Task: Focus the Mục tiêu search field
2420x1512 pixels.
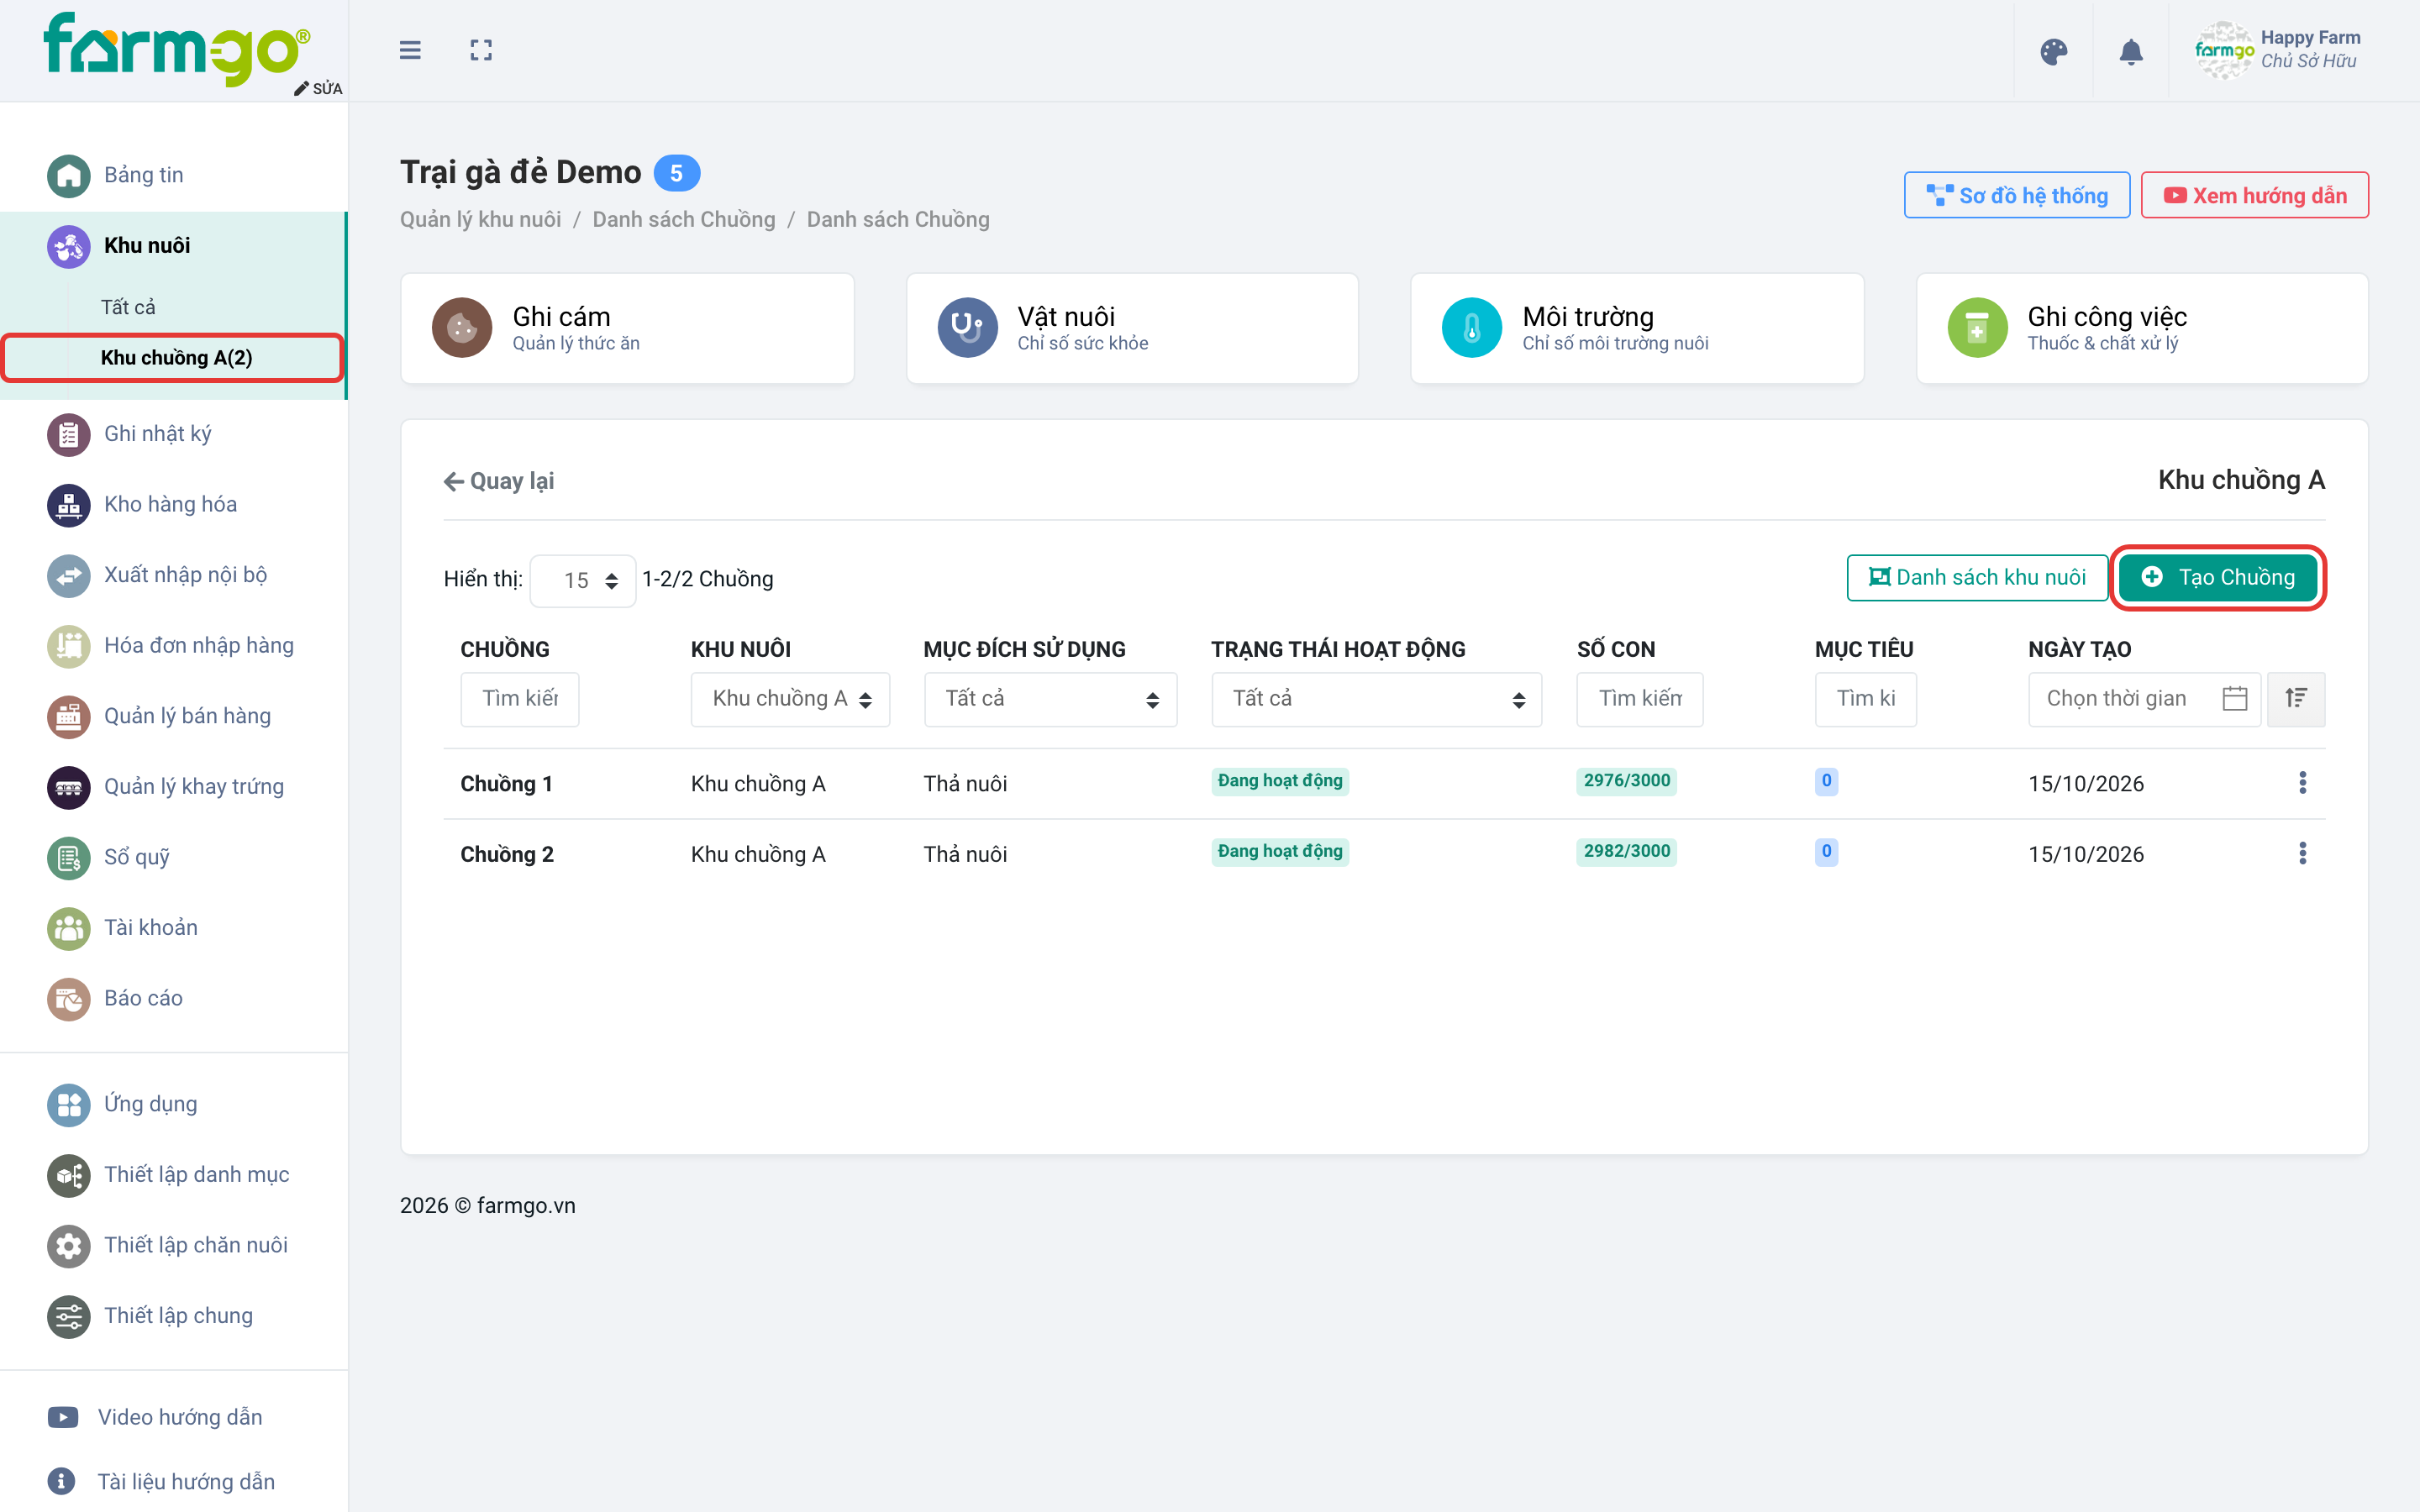Action: (x=1865, y=698)
